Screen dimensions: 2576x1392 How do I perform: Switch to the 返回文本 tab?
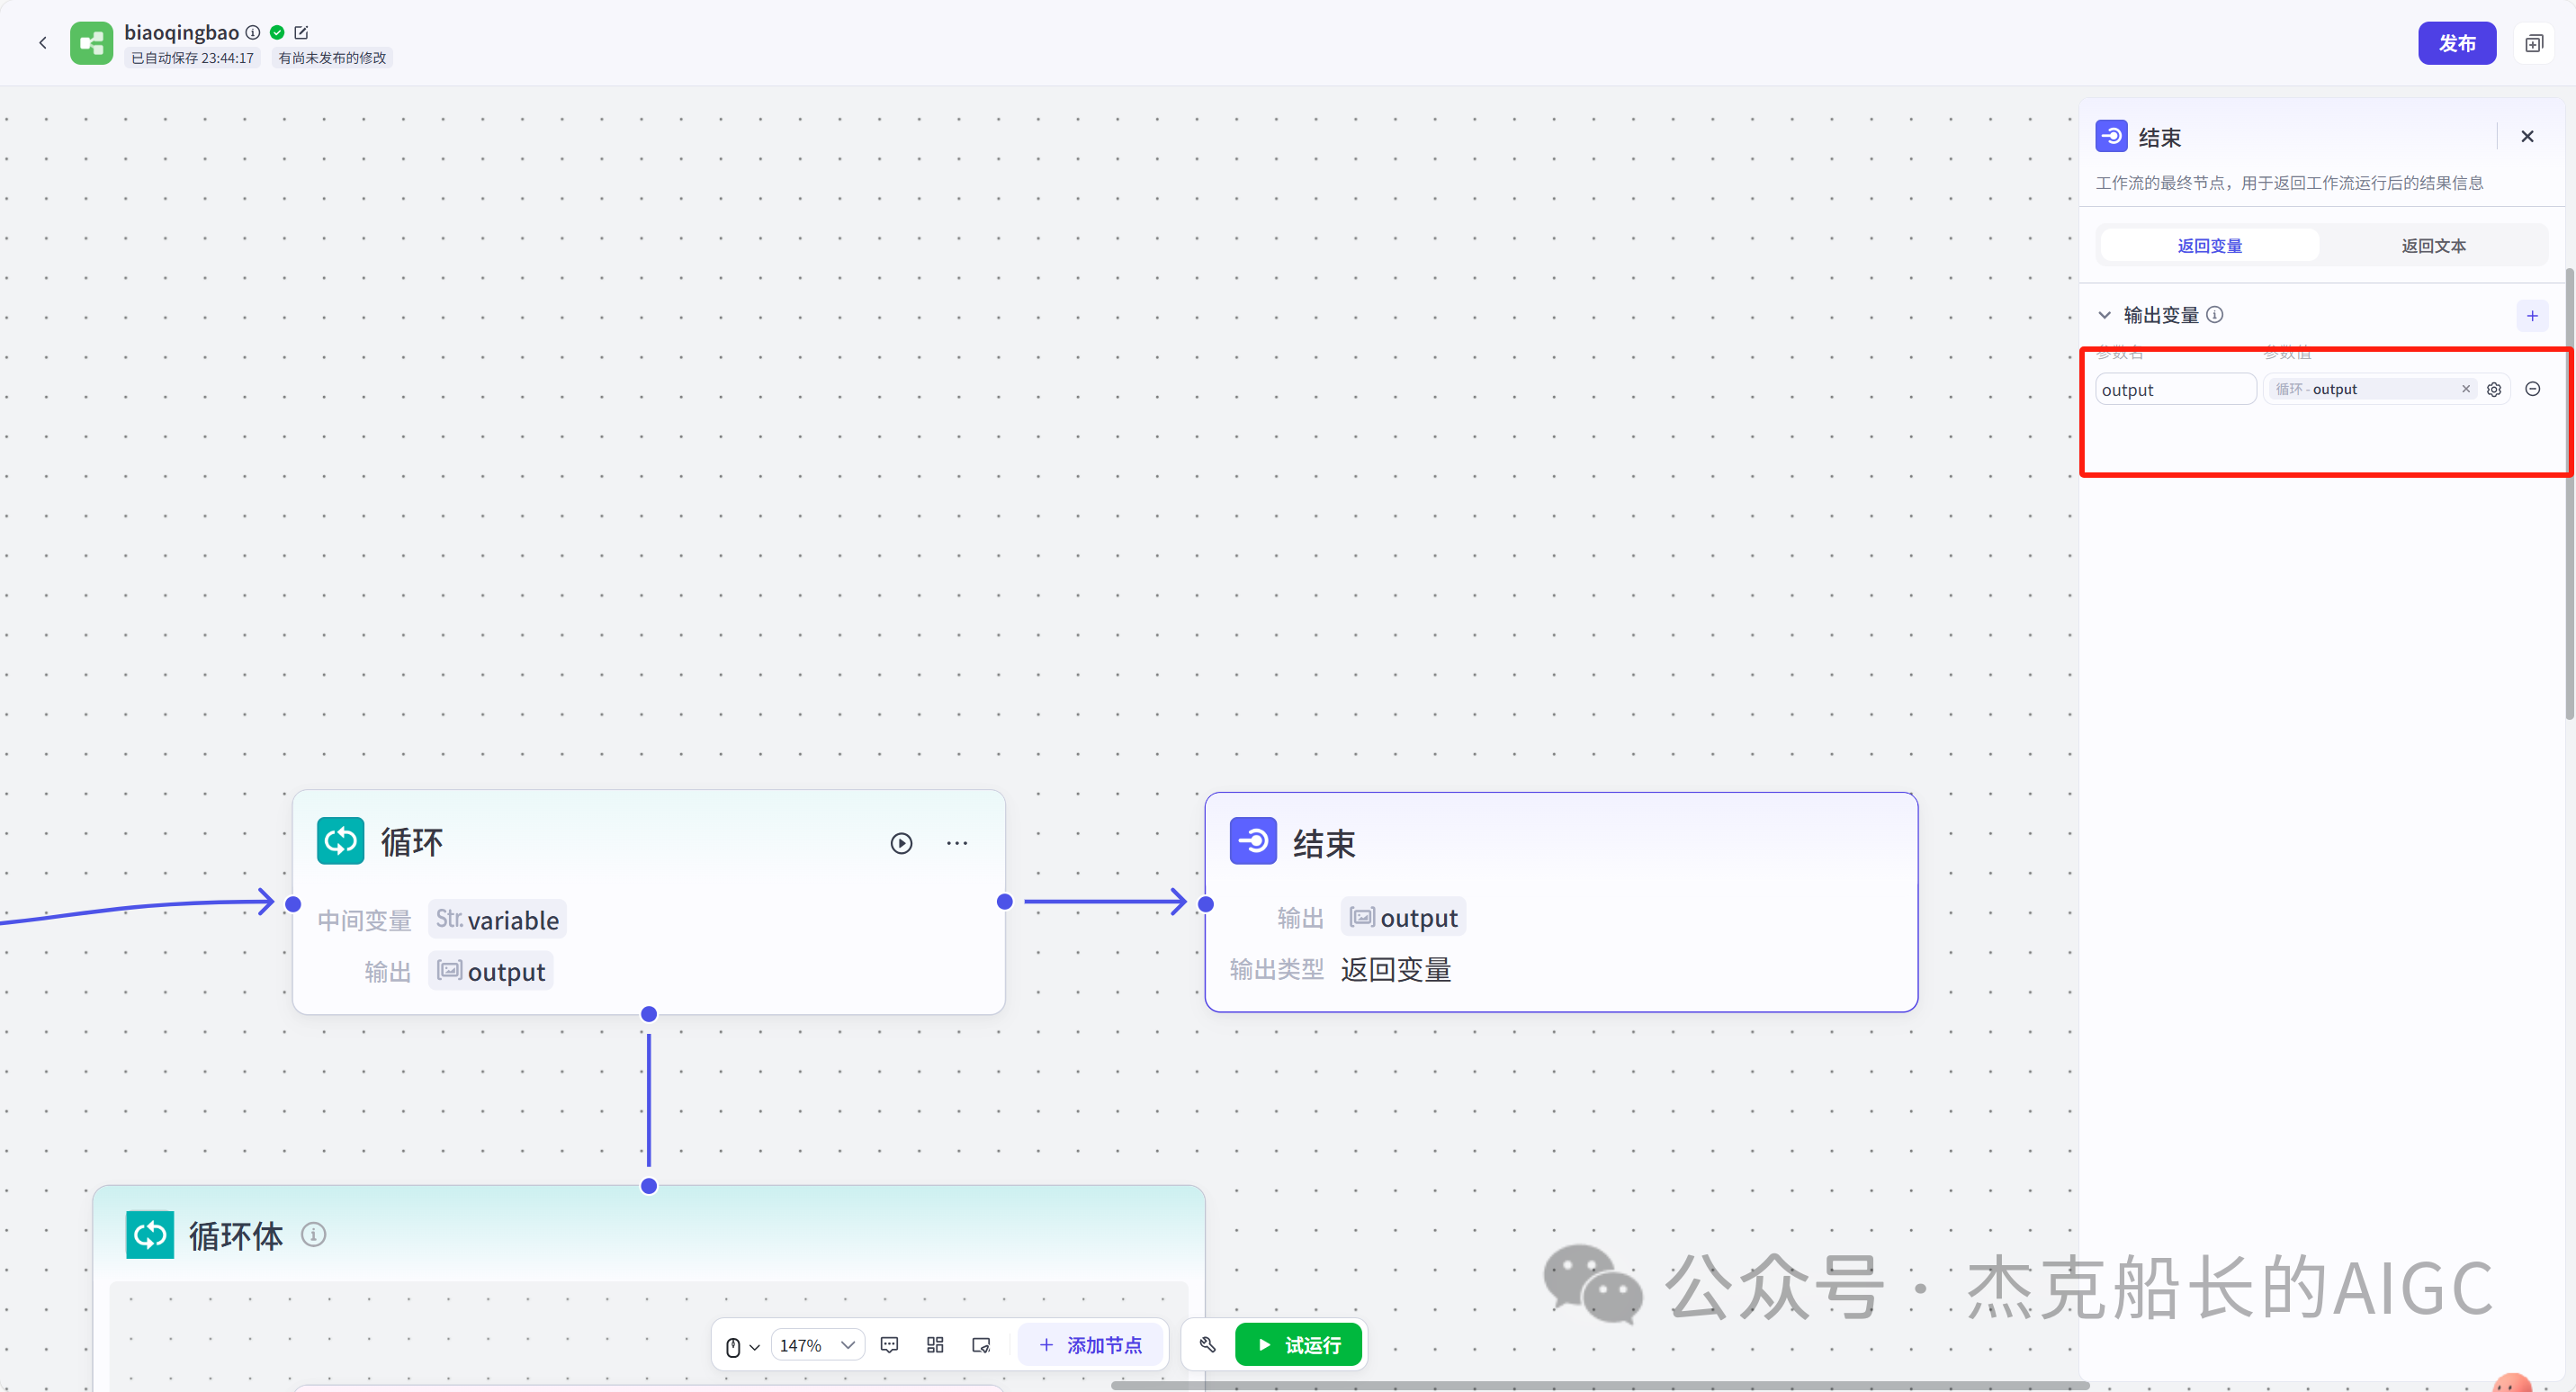[x=2433, y=245]
